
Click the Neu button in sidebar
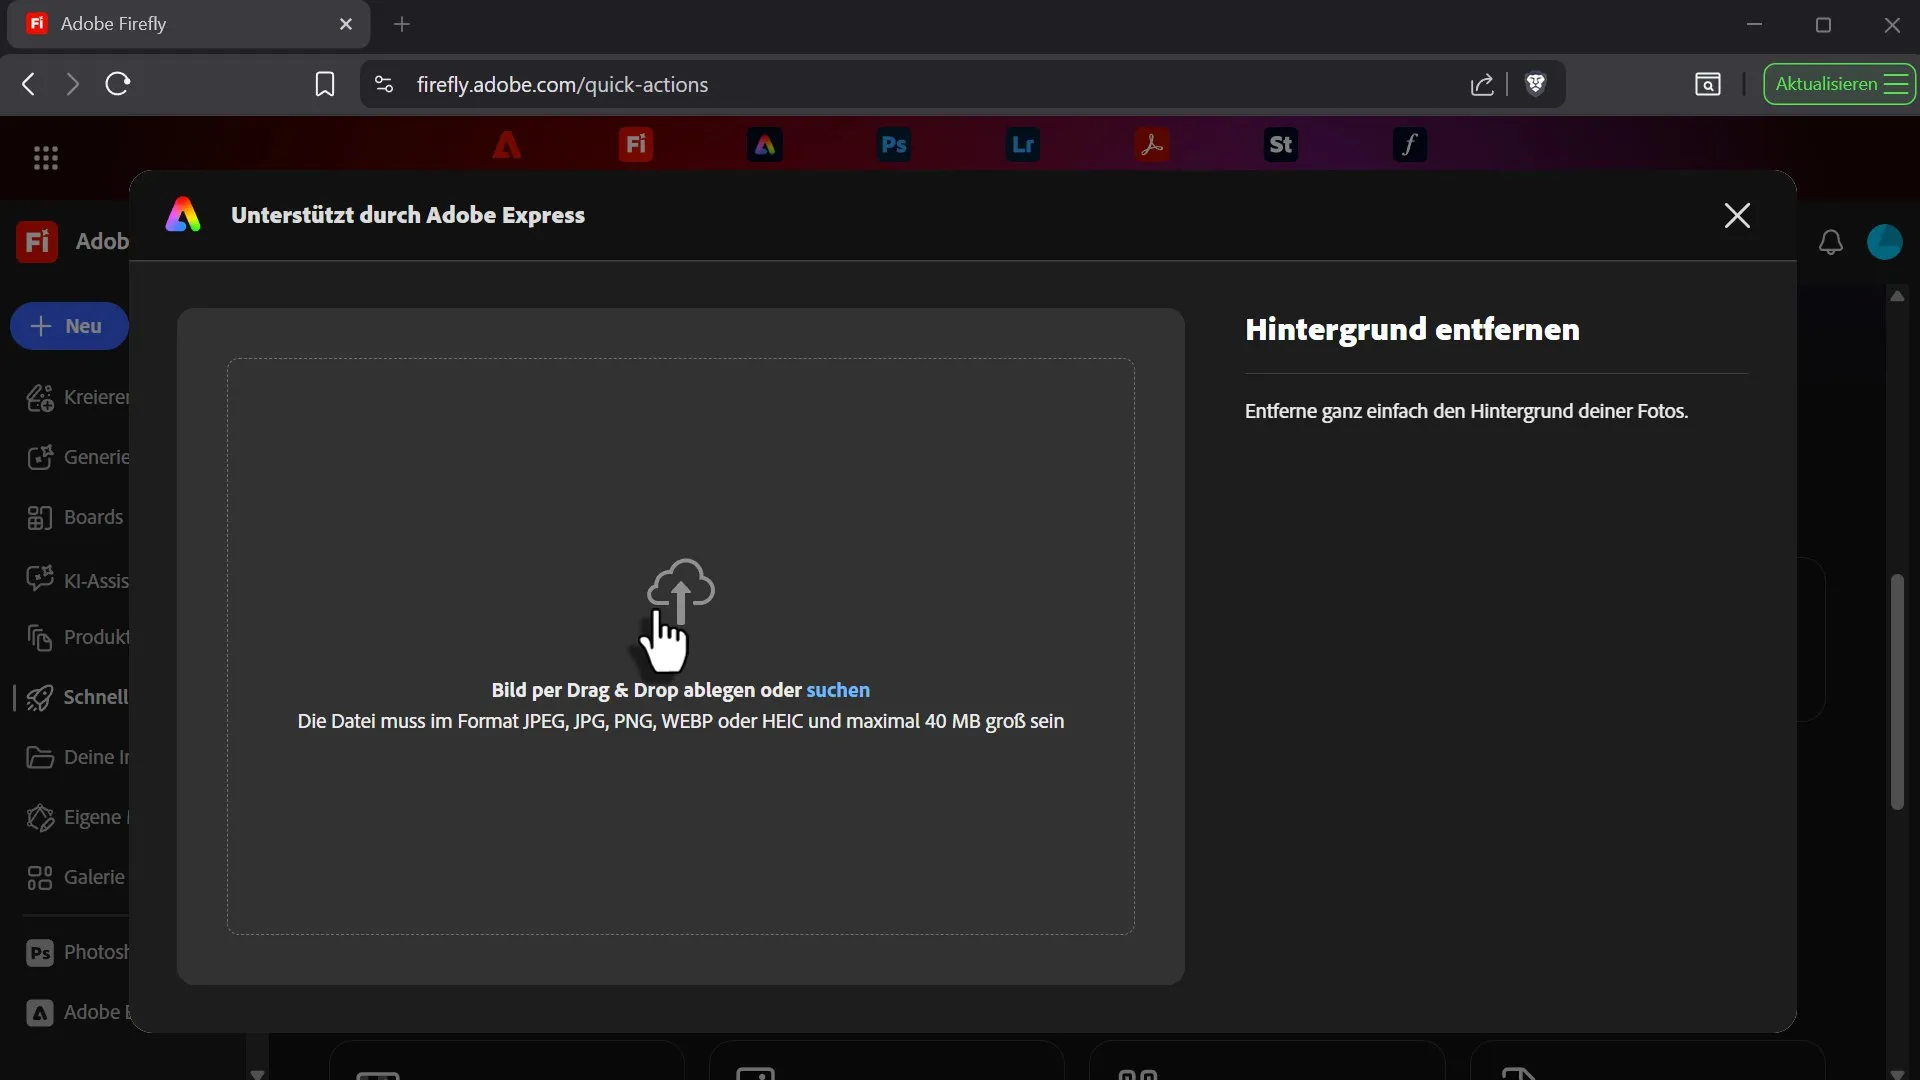(x=70, y=326)
